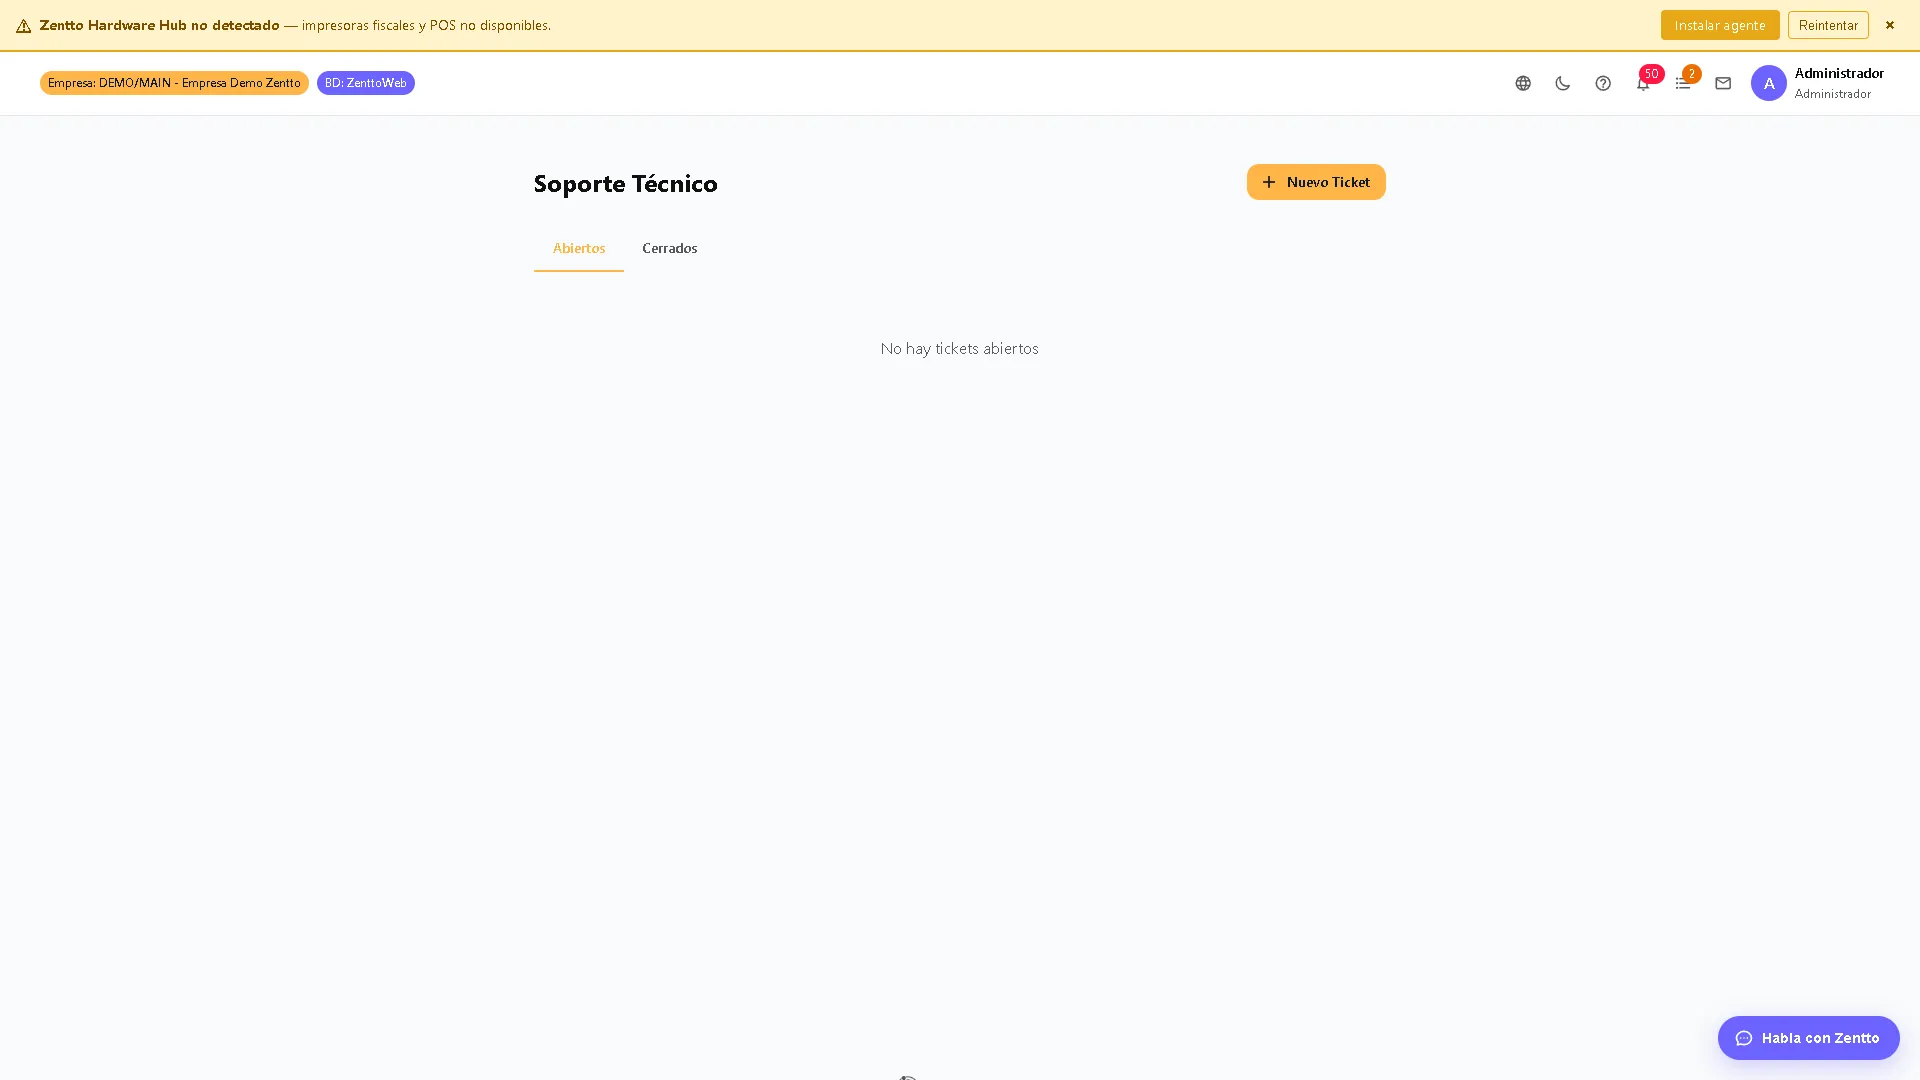The width and height of the screenshot is (1920, 1080).
Task: Click the Soporte Técnico heading
Action: [626, 183]
